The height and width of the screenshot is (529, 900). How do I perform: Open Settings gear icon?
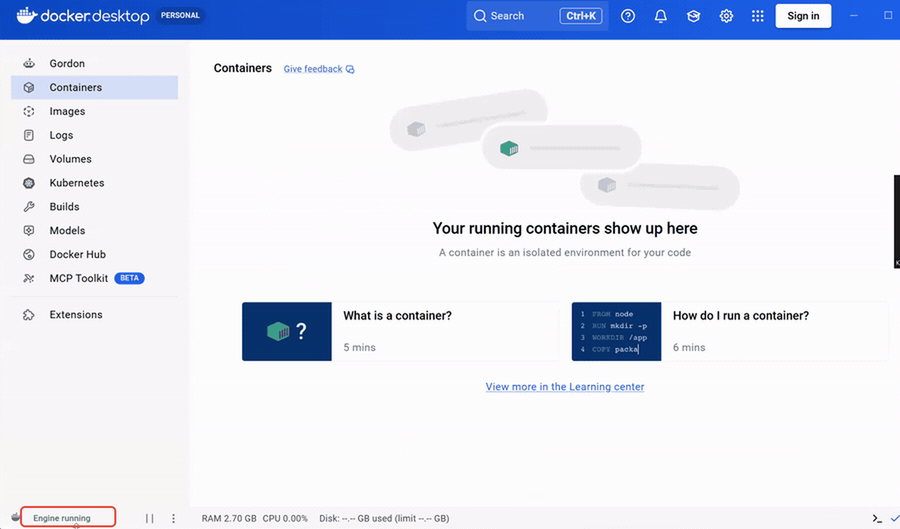(x=726, y=16)
